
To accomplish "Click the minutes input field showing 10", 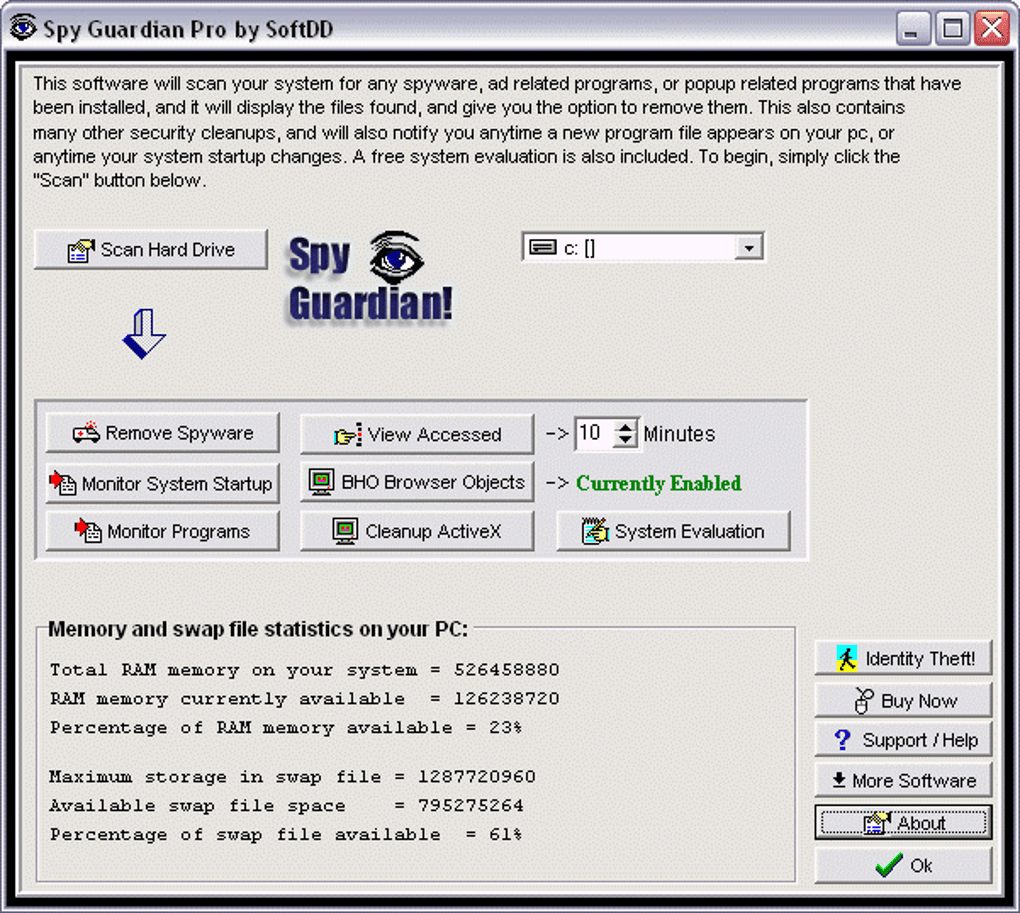I will click(x=595, y=433).
